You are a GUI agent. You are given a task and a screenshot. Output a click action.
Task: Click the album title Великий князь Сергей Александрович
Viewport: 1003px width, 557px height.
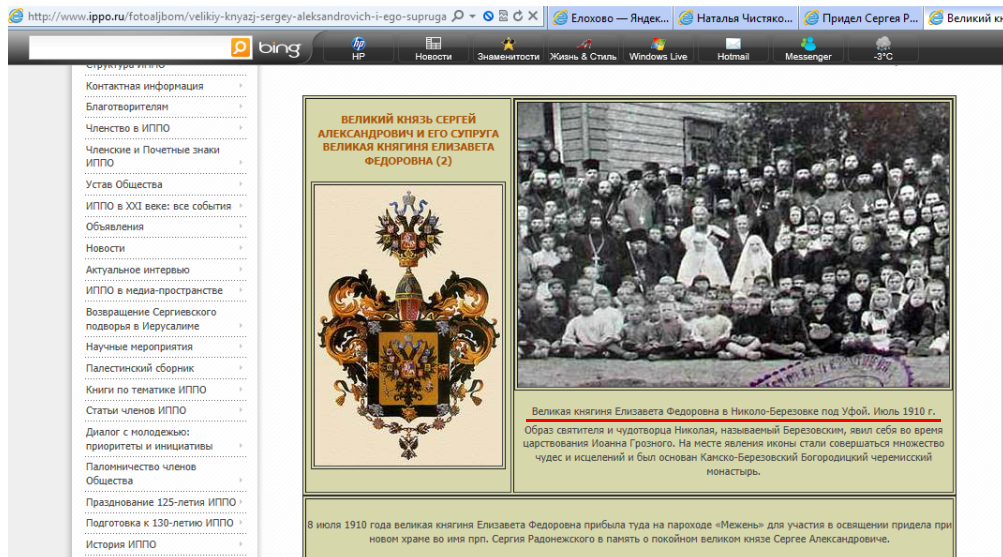pos(408,140)
